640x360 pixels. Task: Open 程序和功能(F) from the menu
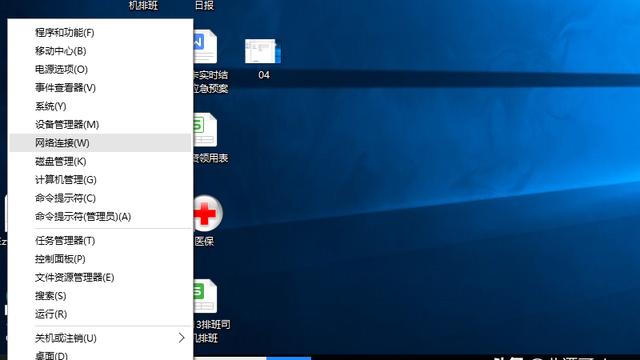pos(100,32)
